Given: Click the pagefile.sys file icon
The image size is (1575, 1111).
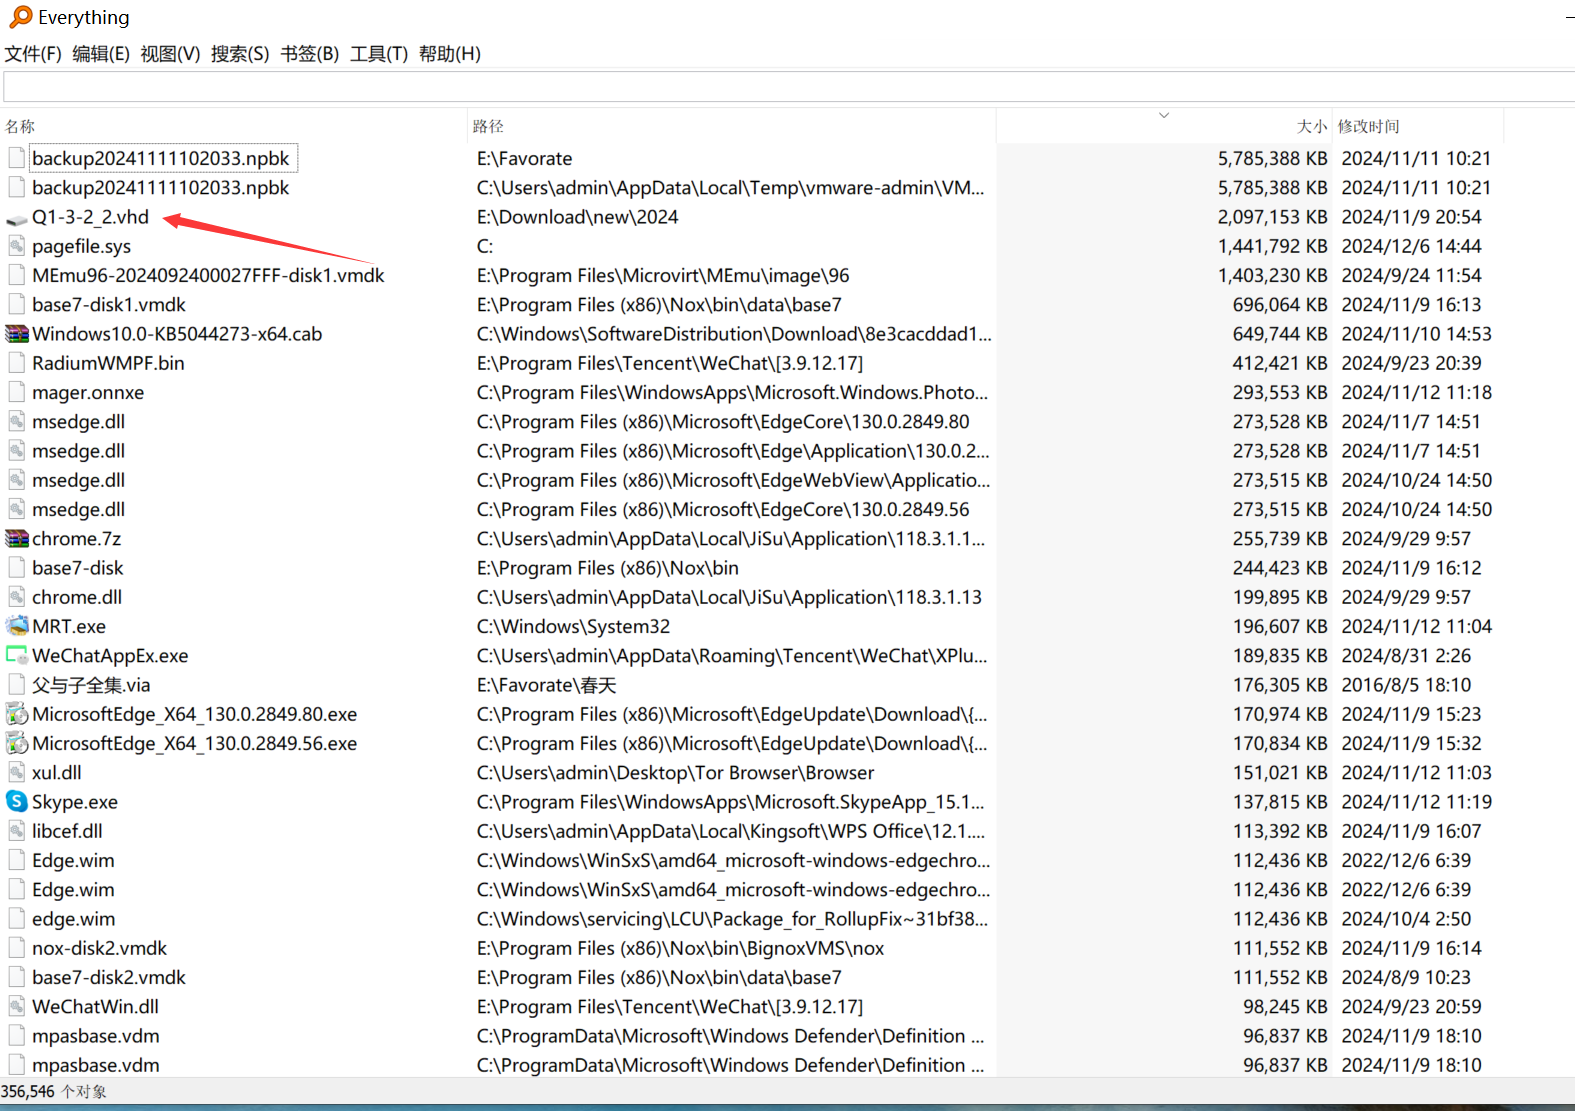Looking at the screenshot, I should [17, 246].
